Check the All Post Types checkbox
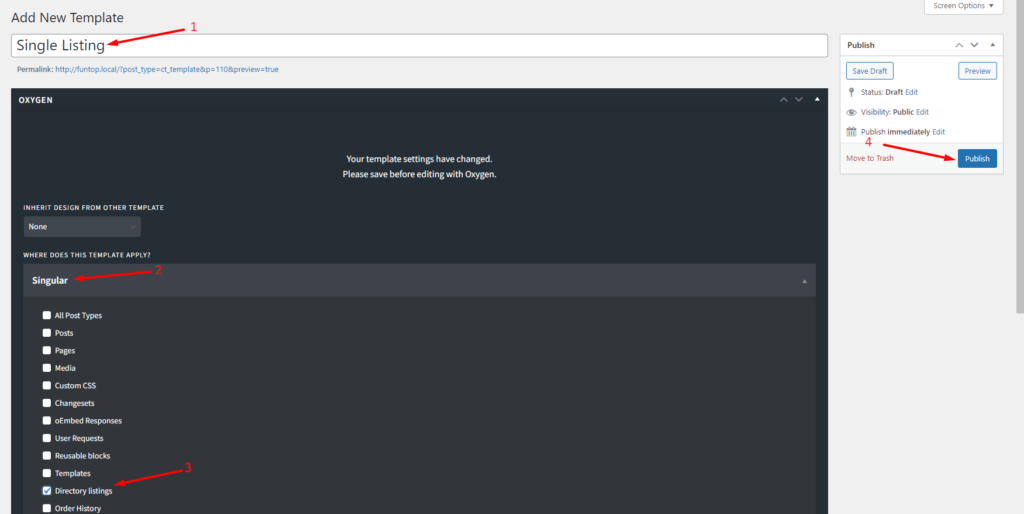The height and width of the screenshot is (514, 1024). click(47, 315)
